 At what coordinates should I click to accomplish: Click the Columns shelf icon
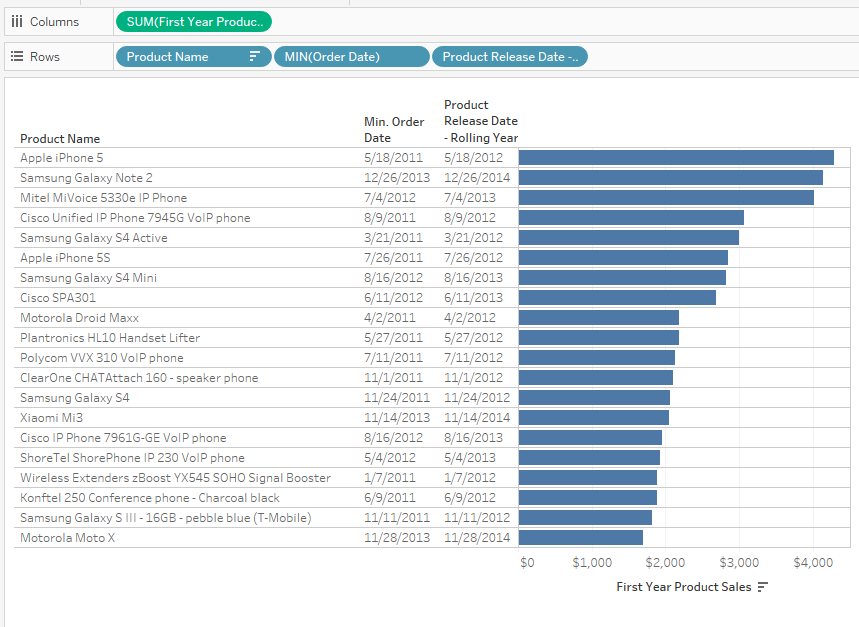coord(17,21)
